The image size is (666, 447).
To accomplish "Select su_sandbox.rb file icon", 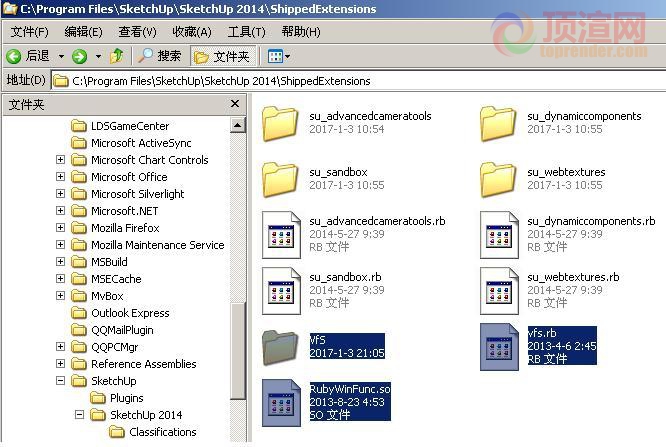I will point(281,291).
